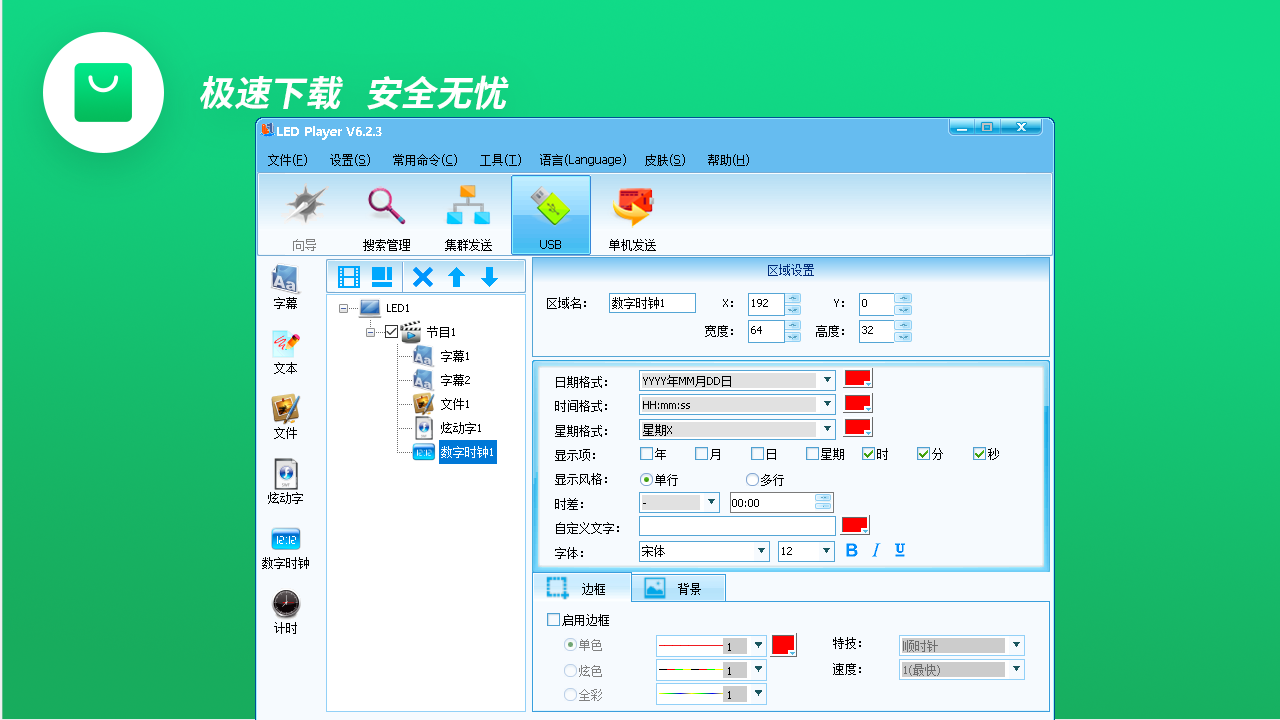This screenshot has height=720, width=1280.
Task: Select the USB transfer mode
Action: point(550,213)
